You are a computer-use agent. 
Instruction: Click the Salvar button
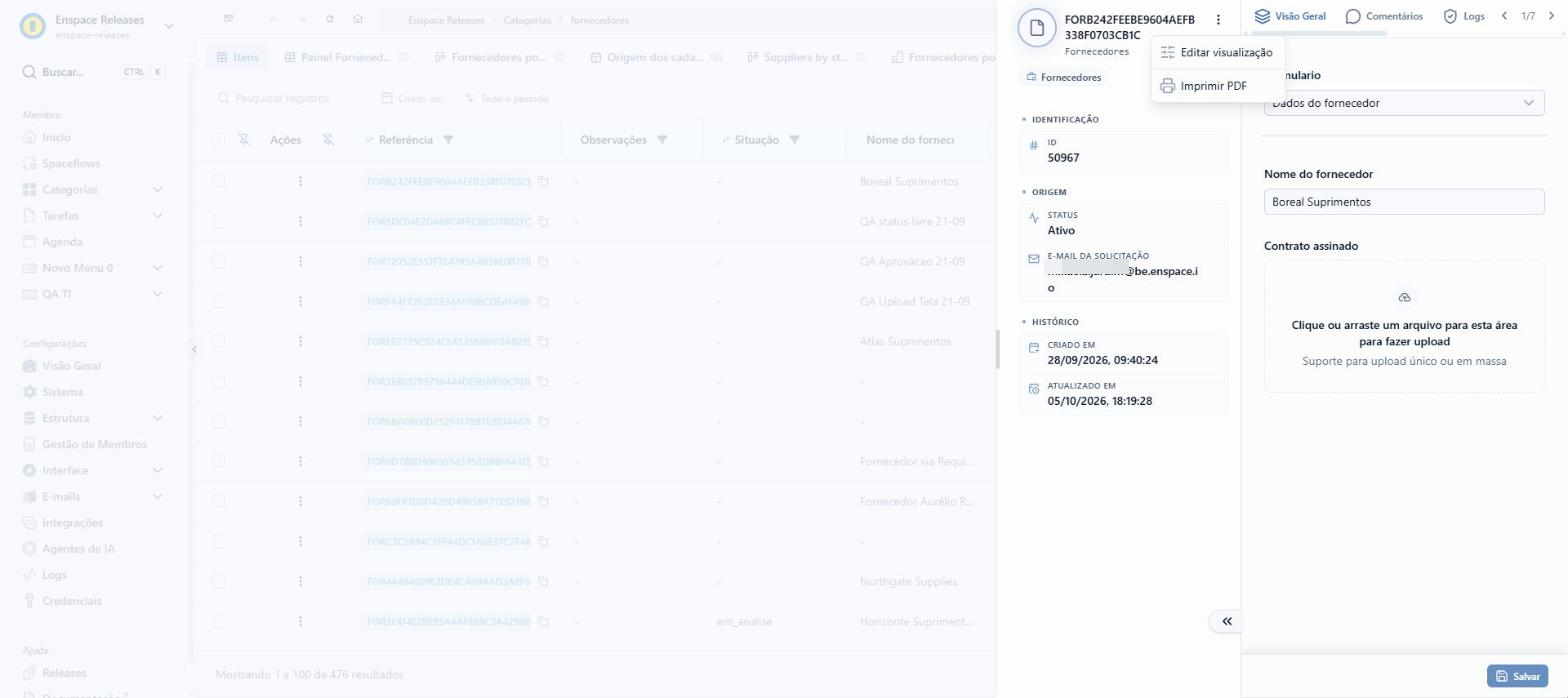[1517, 676]
